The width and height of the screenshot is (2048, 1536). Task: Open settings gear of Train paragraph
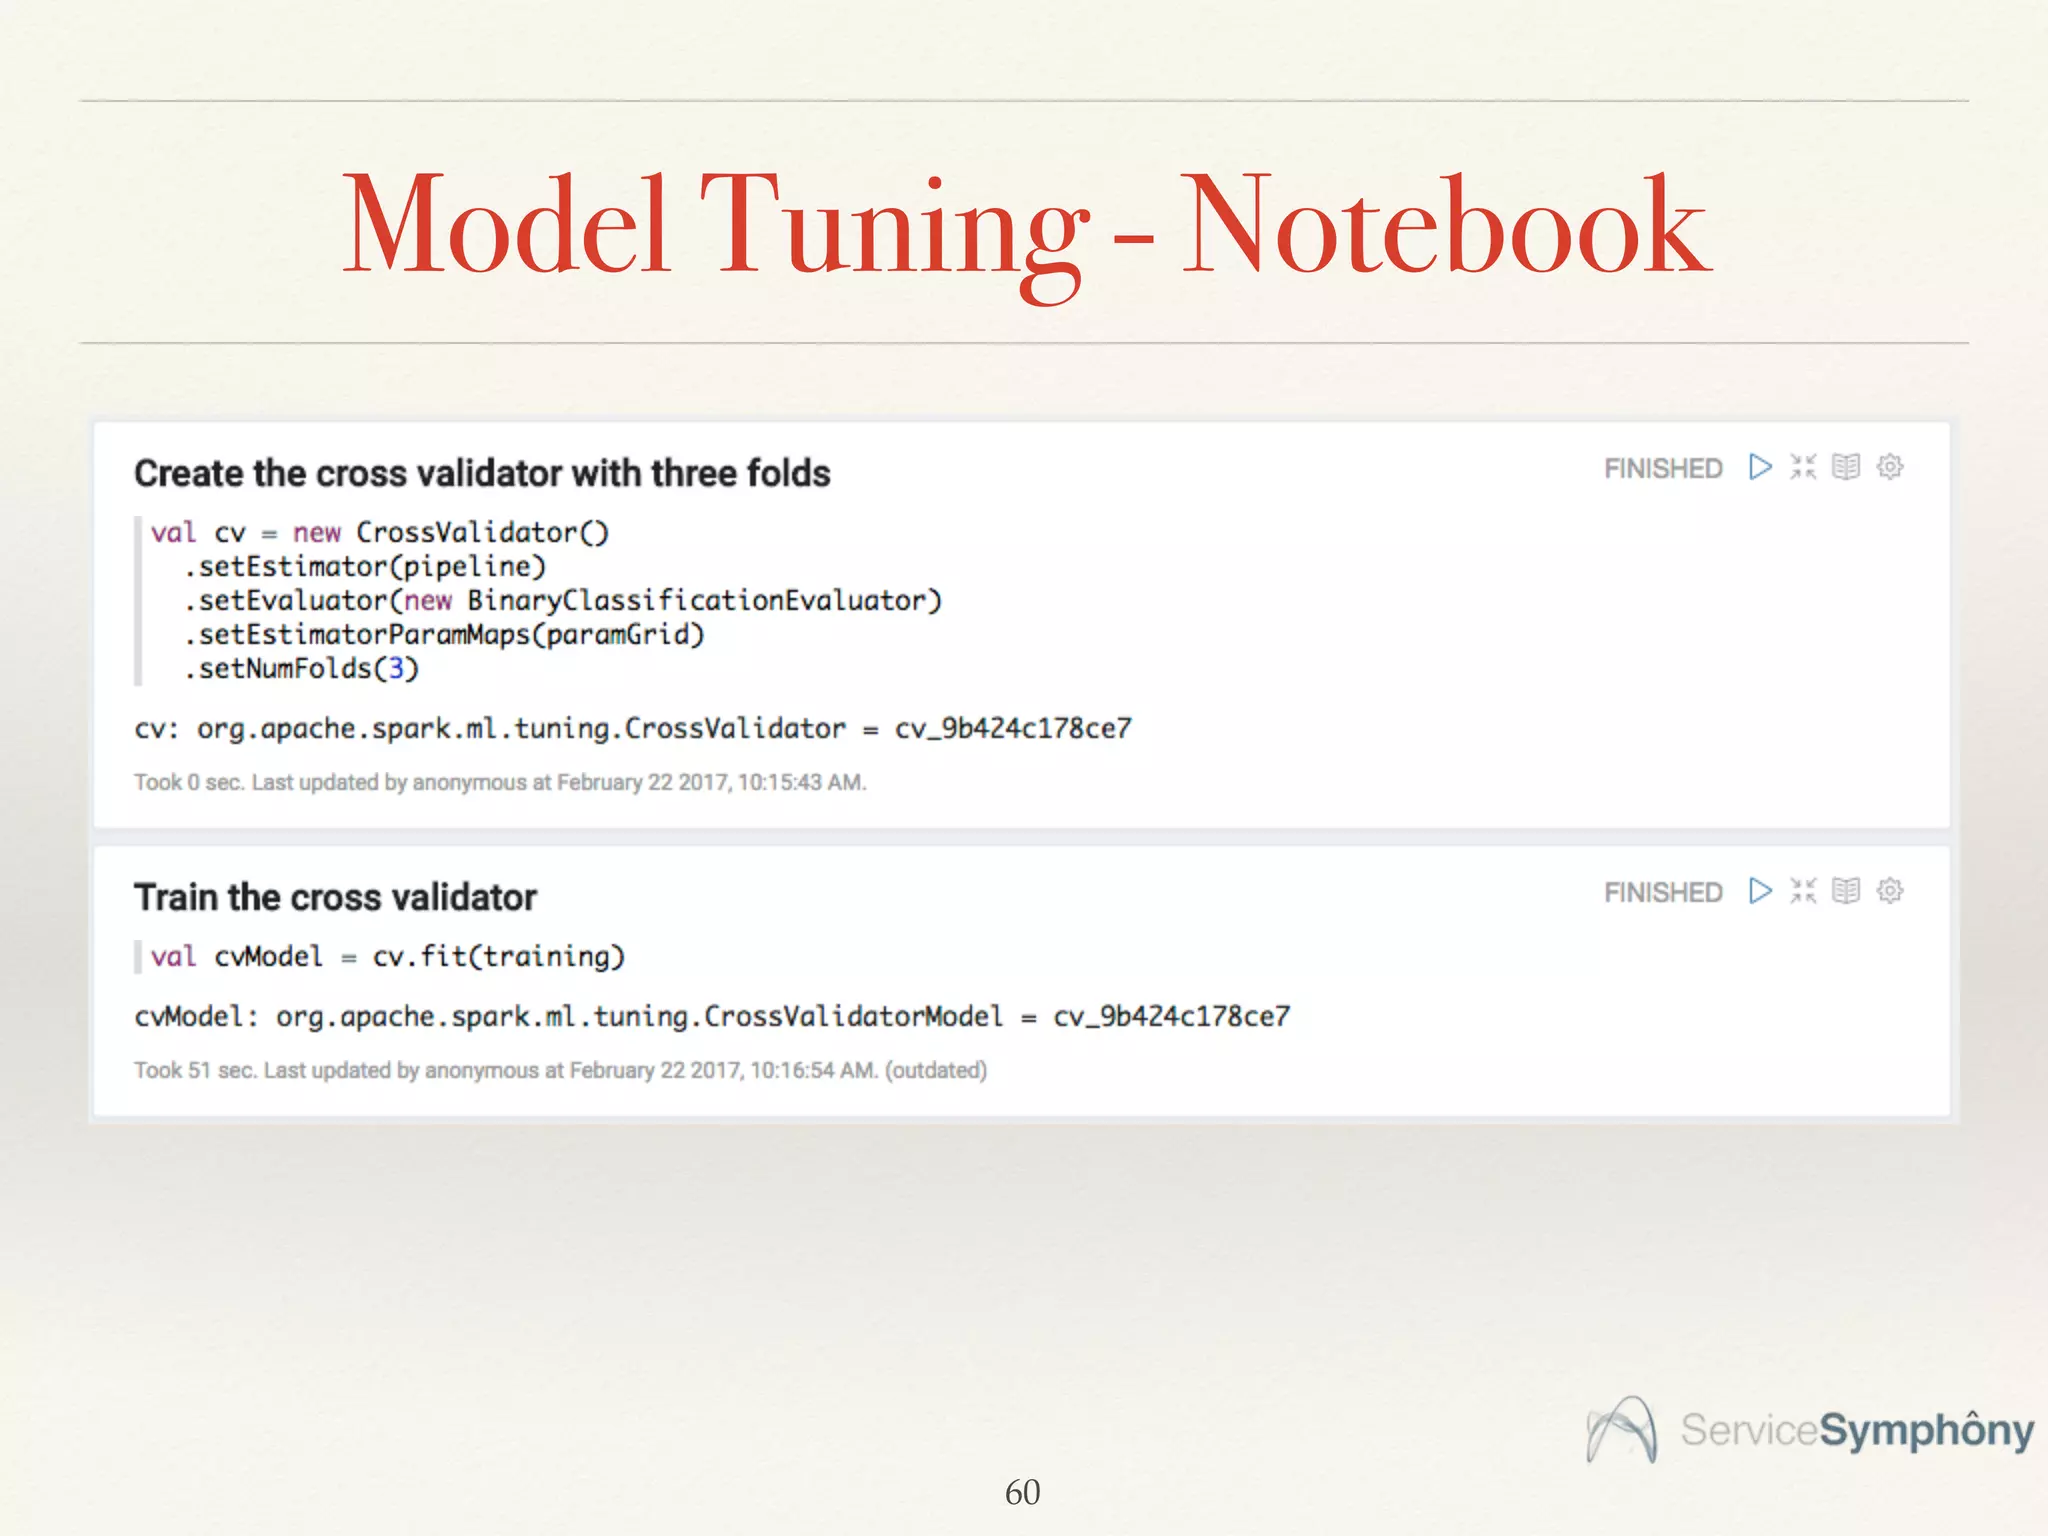[x=1890, y=891]
